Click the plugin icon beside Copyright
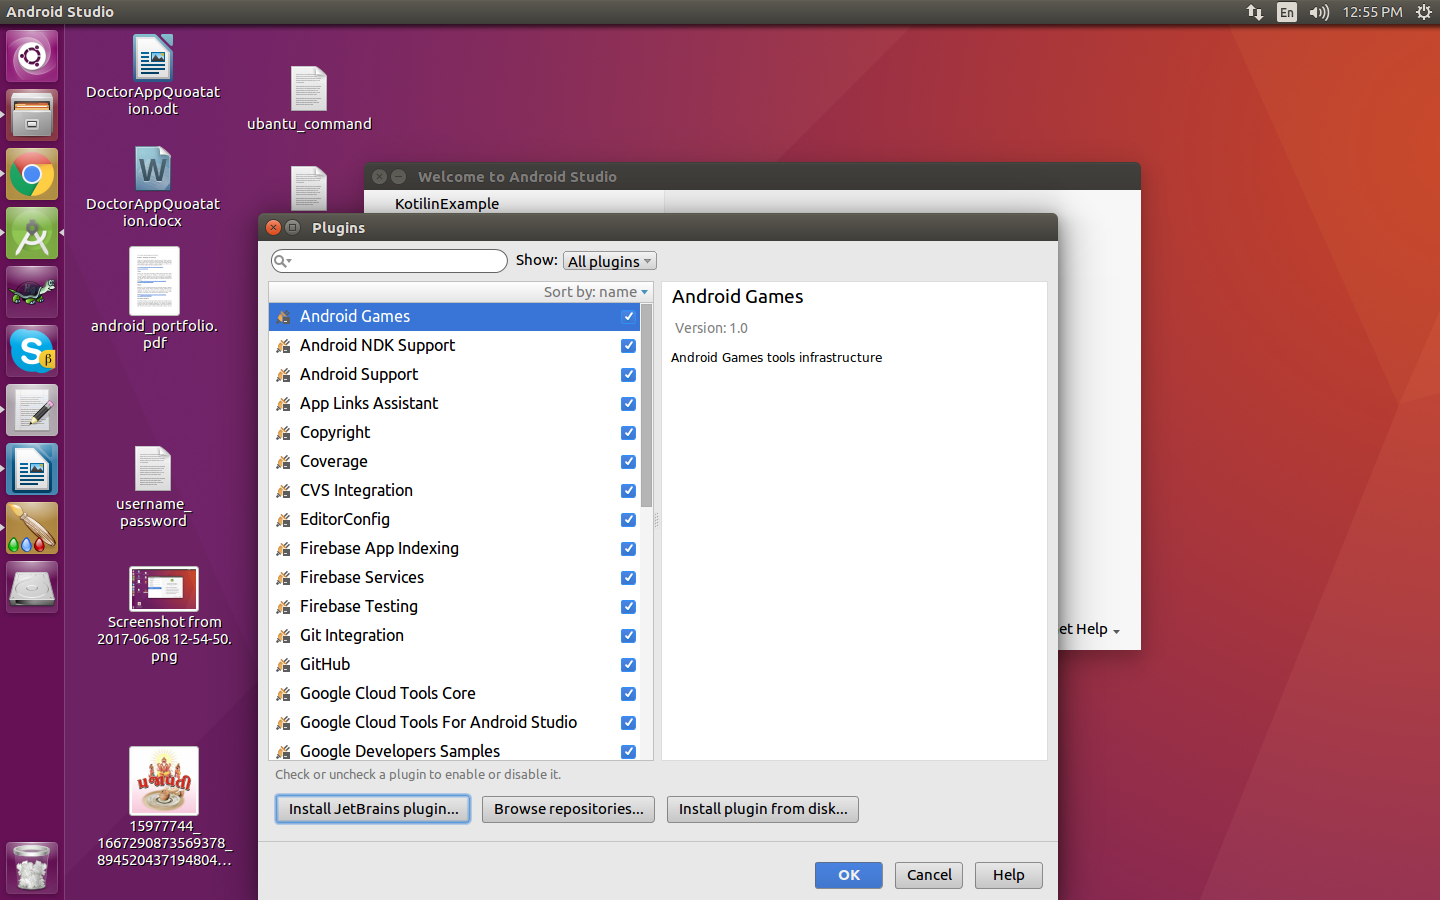The height and width of the screenshot is (900, 1440). (284, 433)
